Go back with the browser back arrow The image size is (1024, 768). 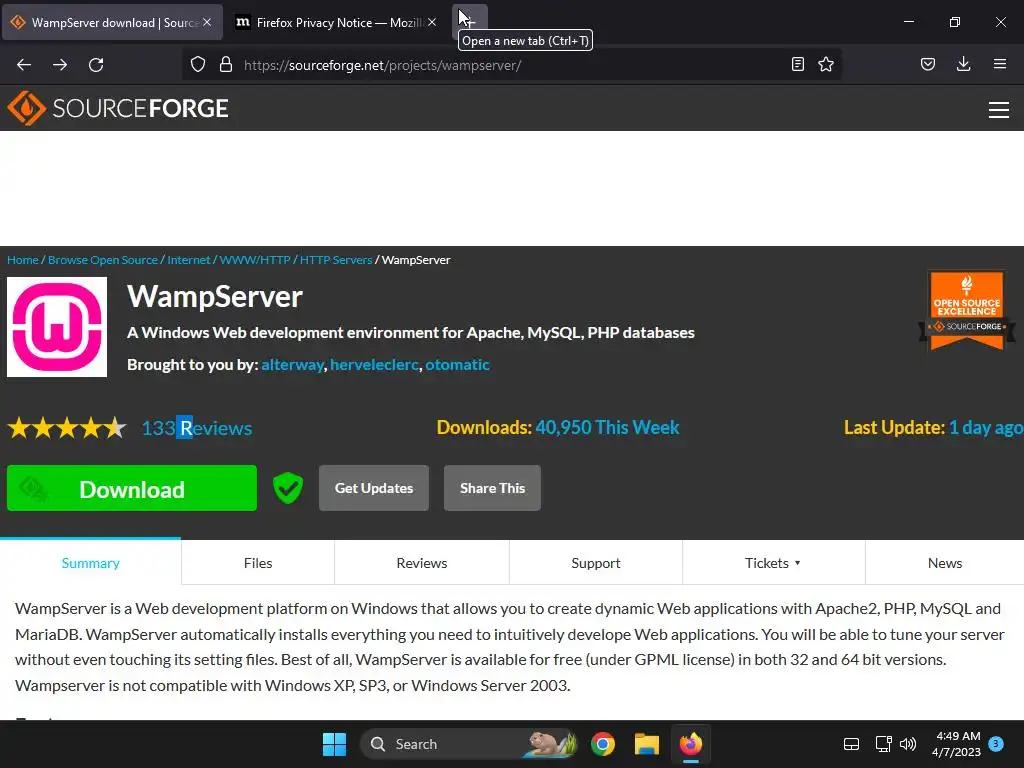tap(24, 65)
